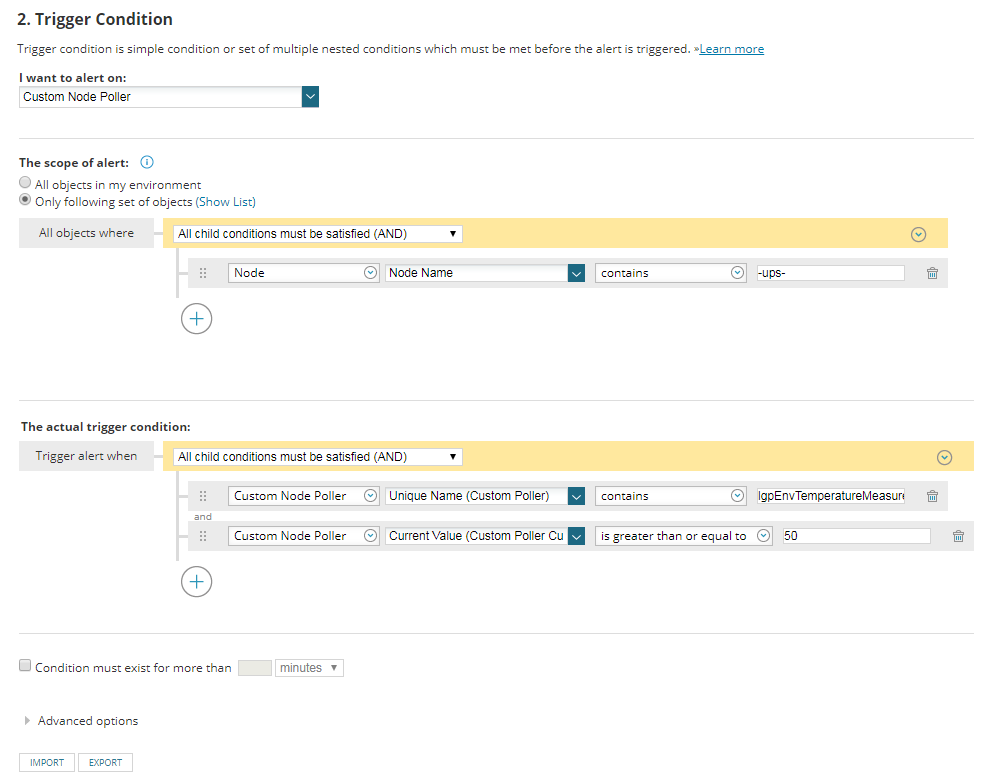Click the Show List link

point(225,202)
